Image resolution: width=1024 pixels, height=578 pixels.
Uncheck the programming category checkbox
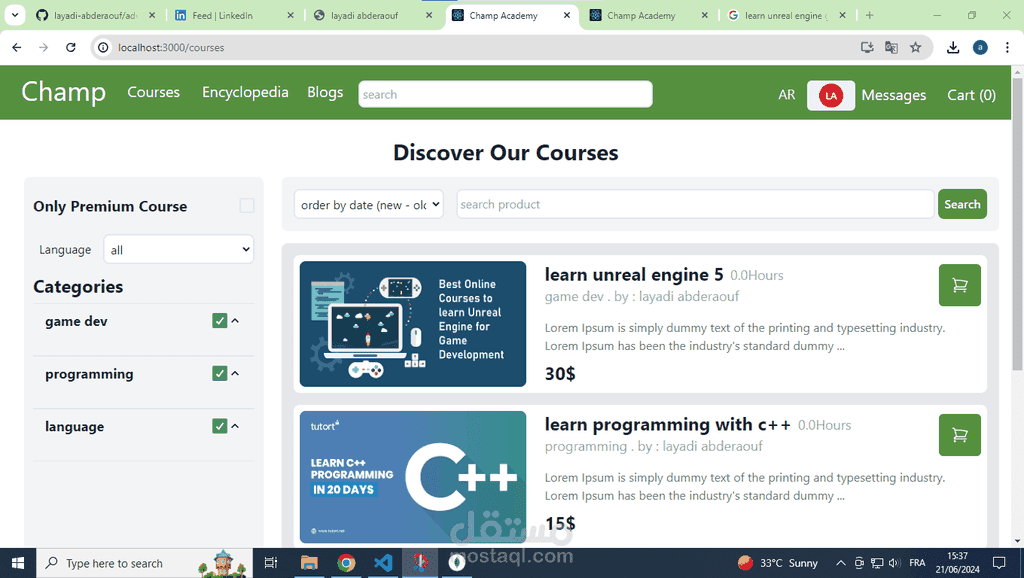pyautogui.click(x=219, y=374)
